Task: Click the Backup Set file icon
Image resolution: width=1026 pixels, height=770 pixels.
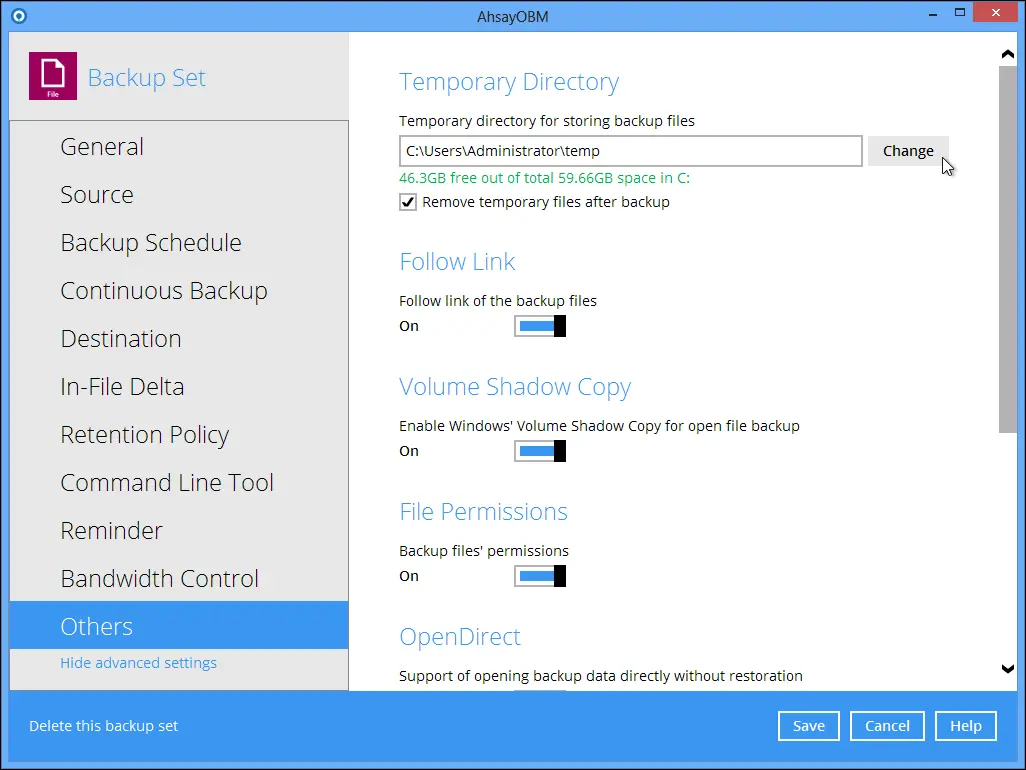Action: pos(52,75)
